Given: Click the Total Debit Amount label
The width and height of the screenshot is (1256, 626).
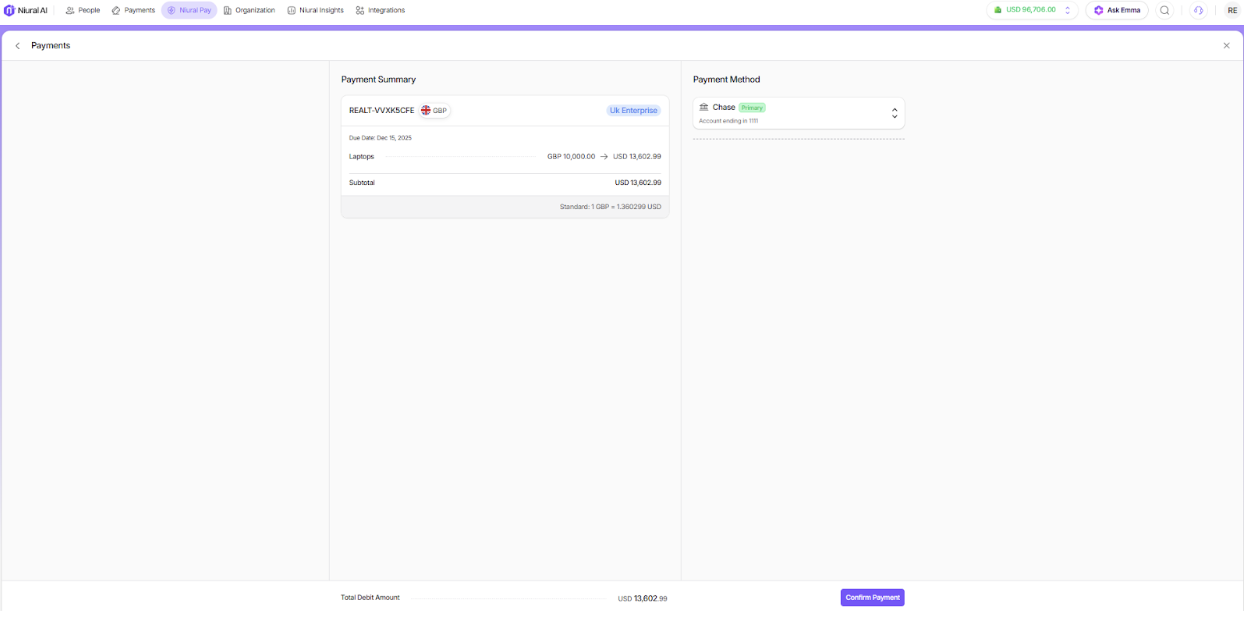Looking at the screenshot, I should [x=370, y=598].
